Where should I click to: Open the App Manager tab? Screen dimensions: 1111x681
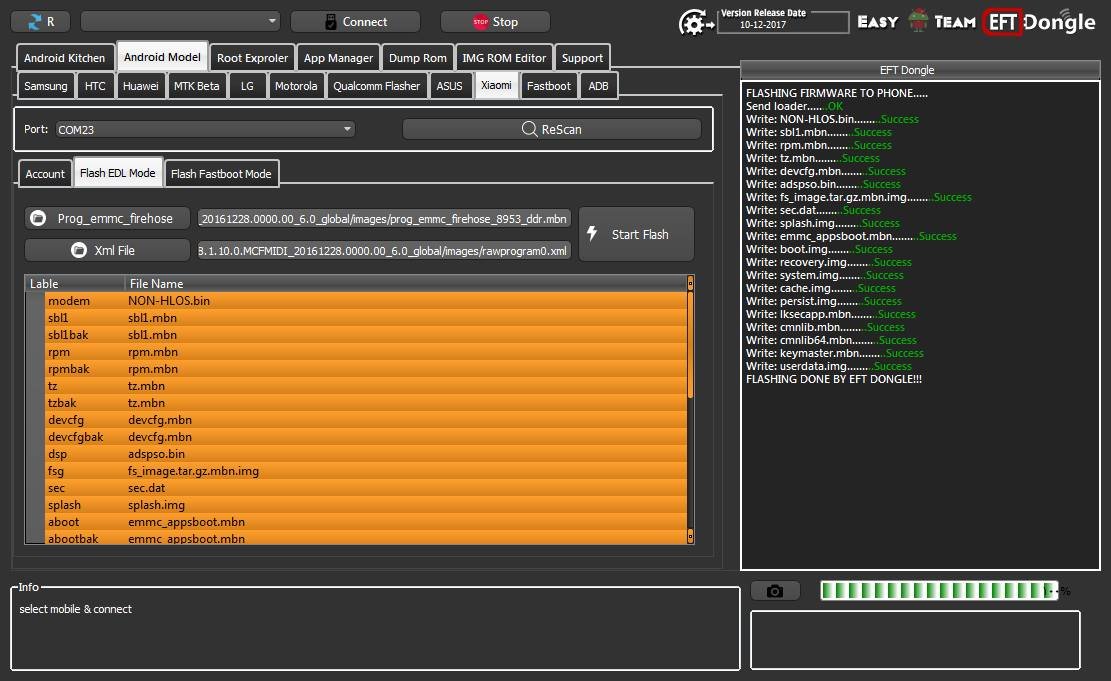(338, 58)
